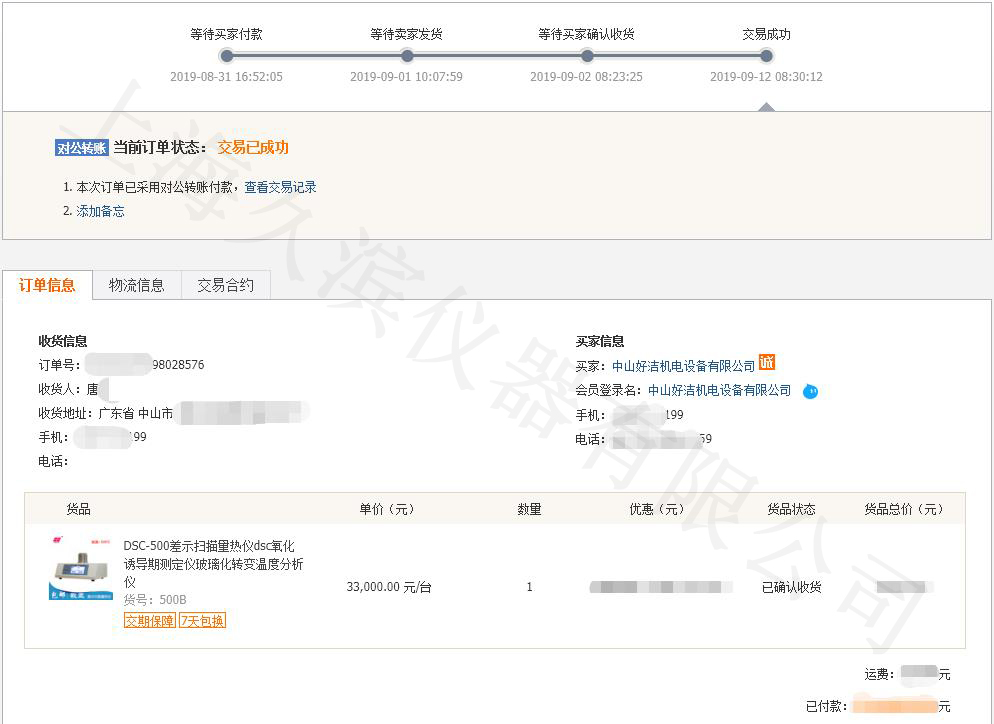This screenshot has width=994, height=724.
Task: Open the 交易合约 tab
Action: pos(225,285)
